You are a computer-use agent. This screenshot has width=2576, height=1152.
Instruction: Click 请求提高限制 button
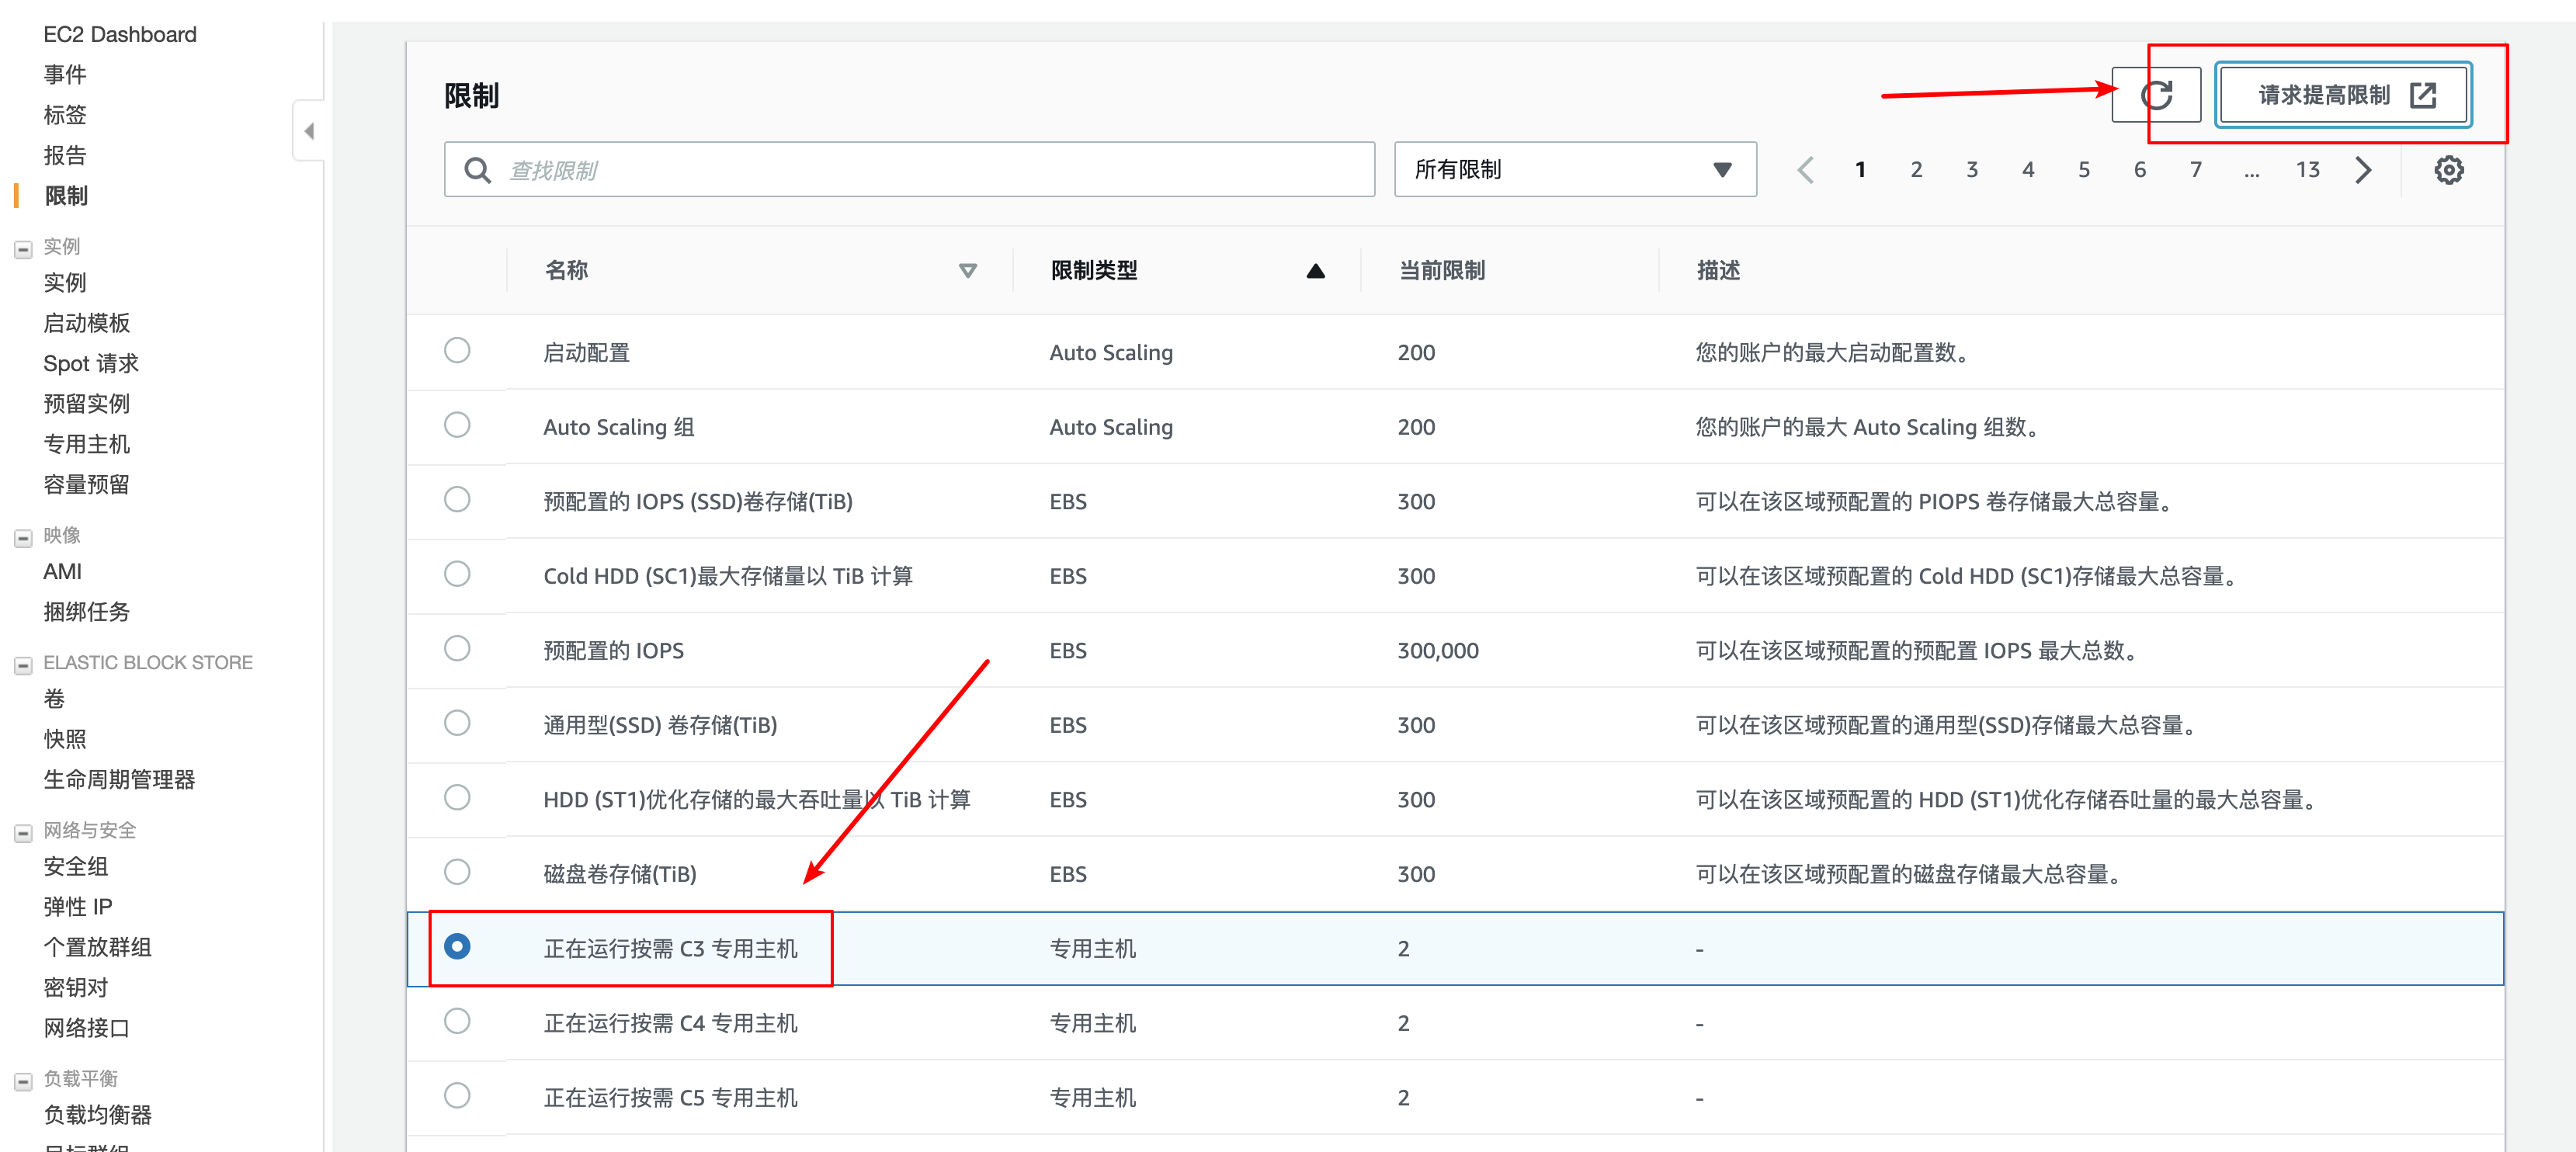coord(2344,95)
